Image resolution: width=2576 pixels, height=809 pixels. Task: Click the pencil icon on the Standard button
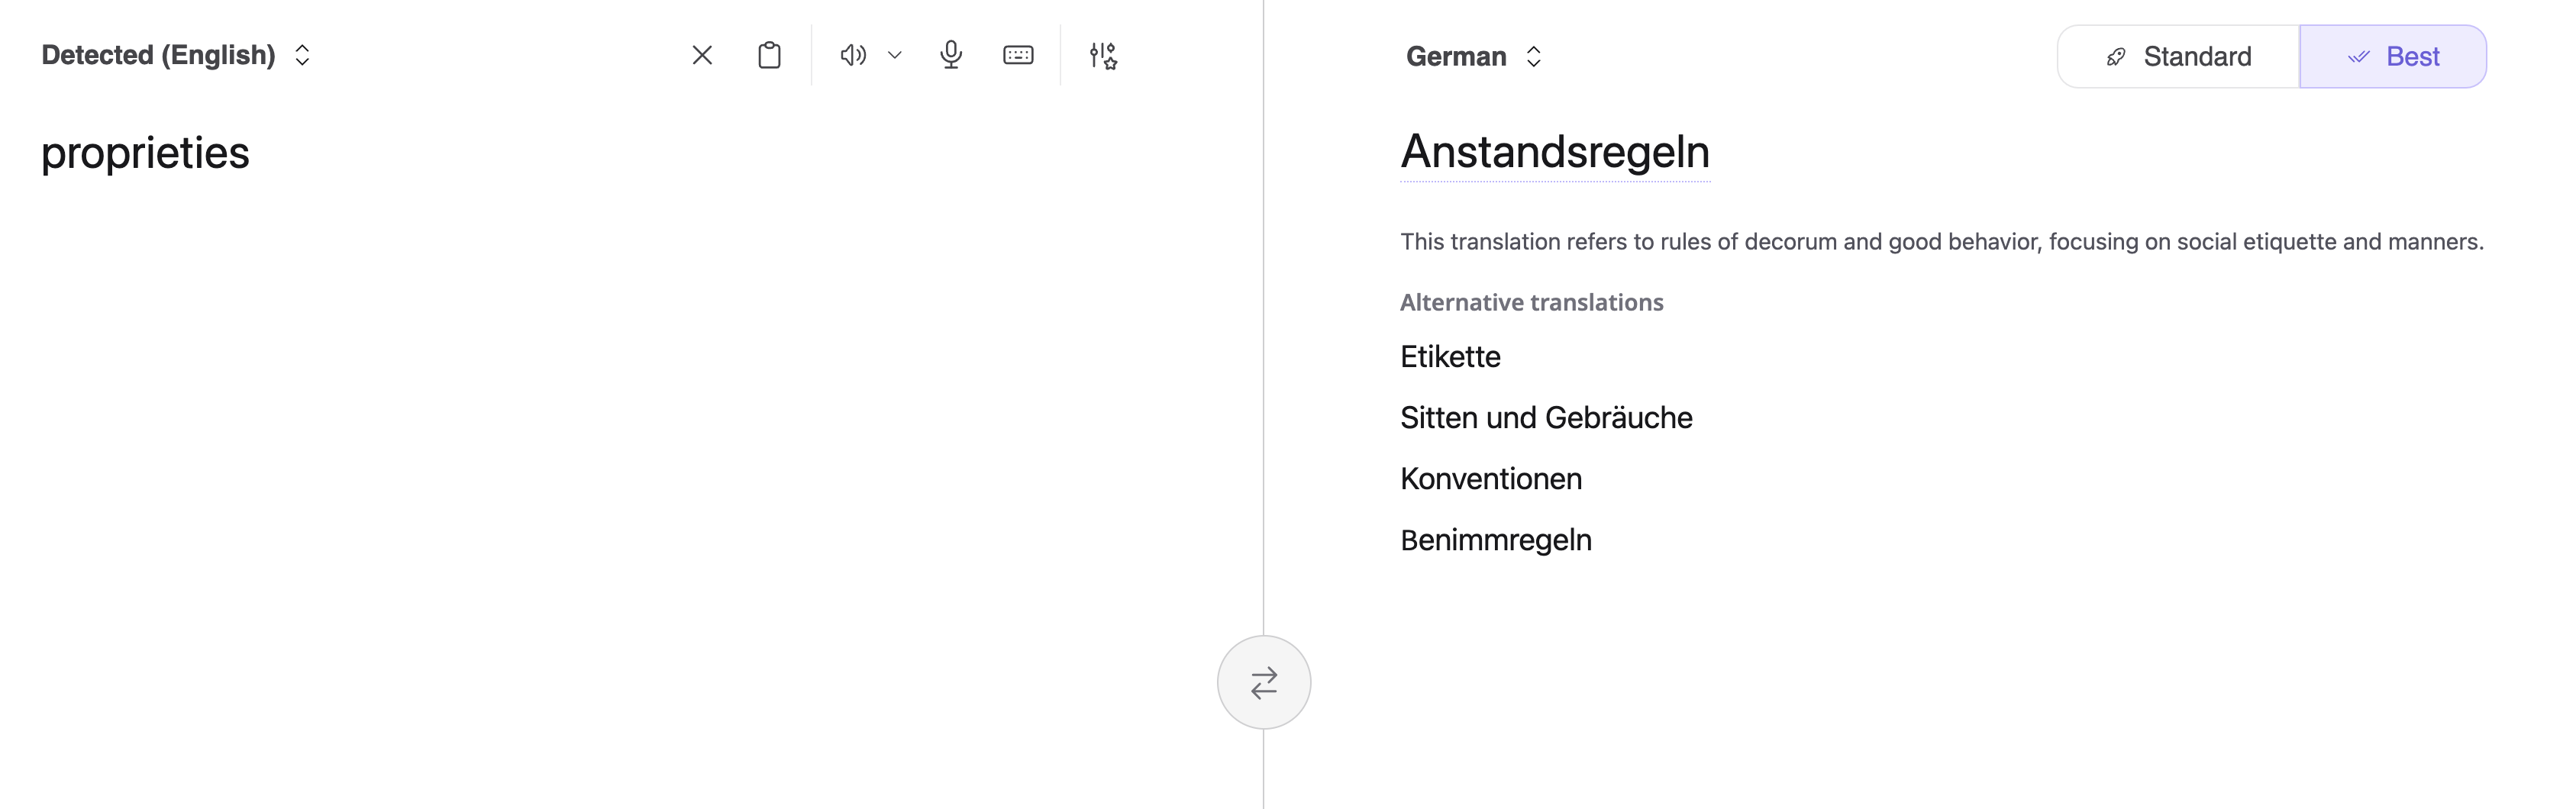click(x=2113, y=56)
